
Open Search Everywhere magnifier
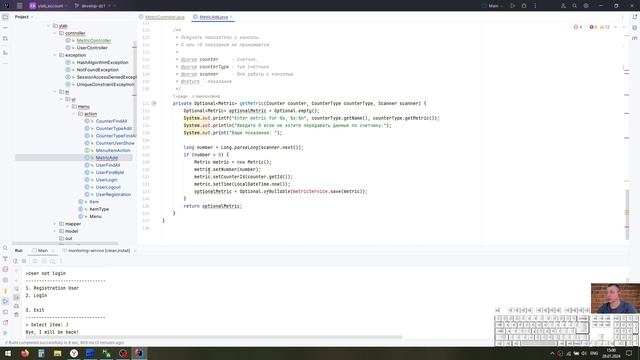(574, 6)
